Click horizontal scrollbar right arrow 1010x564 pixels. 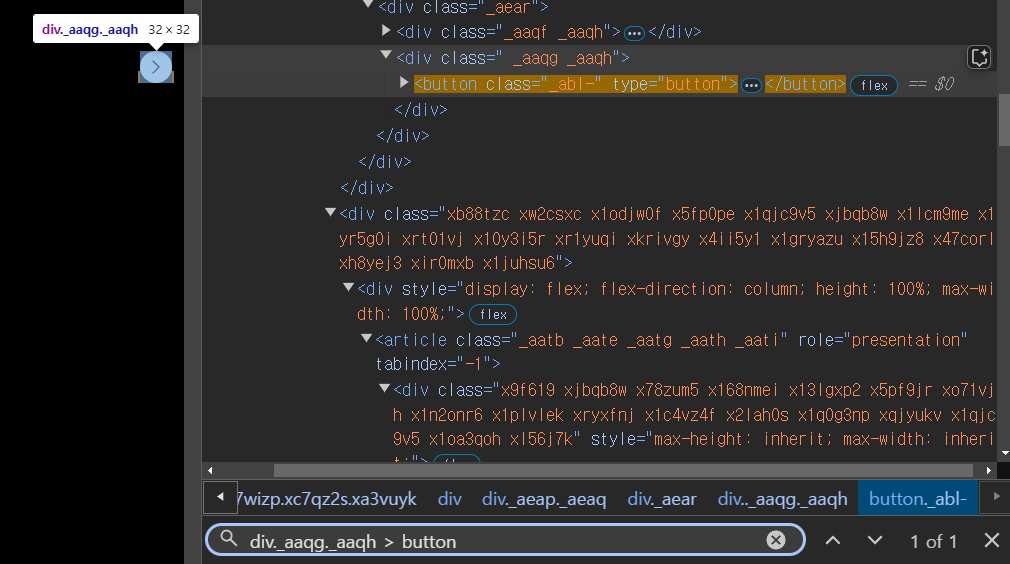click(x=989, y=471)
